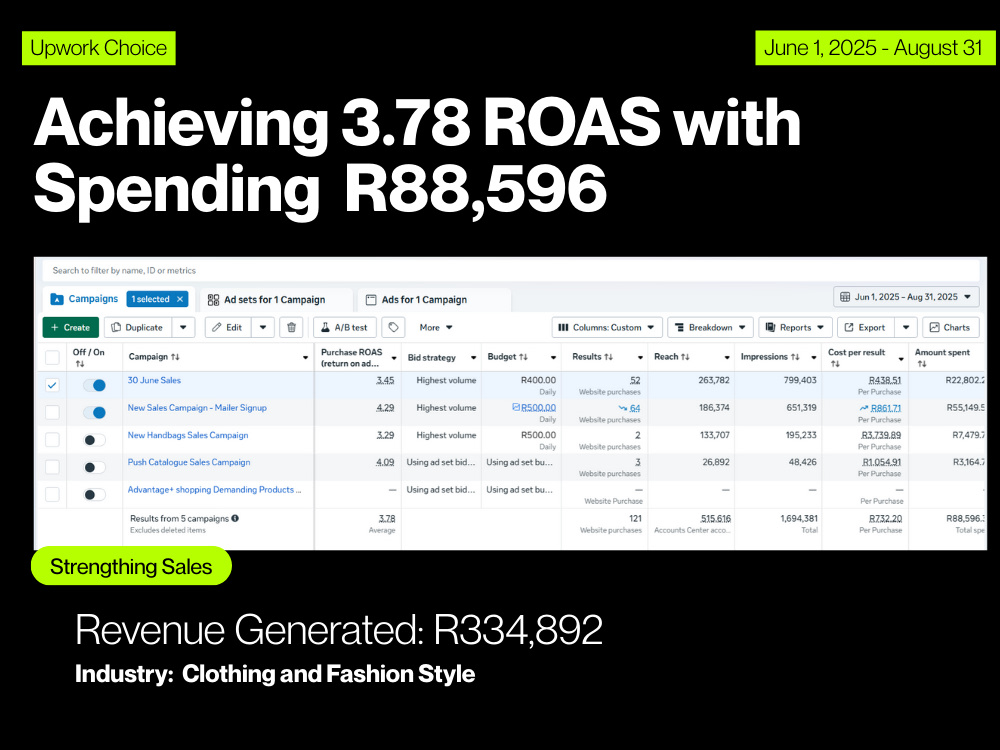The image size is (1000, 750).
Task: Open the Breakdown dropdown
Action: coord(710,327)
